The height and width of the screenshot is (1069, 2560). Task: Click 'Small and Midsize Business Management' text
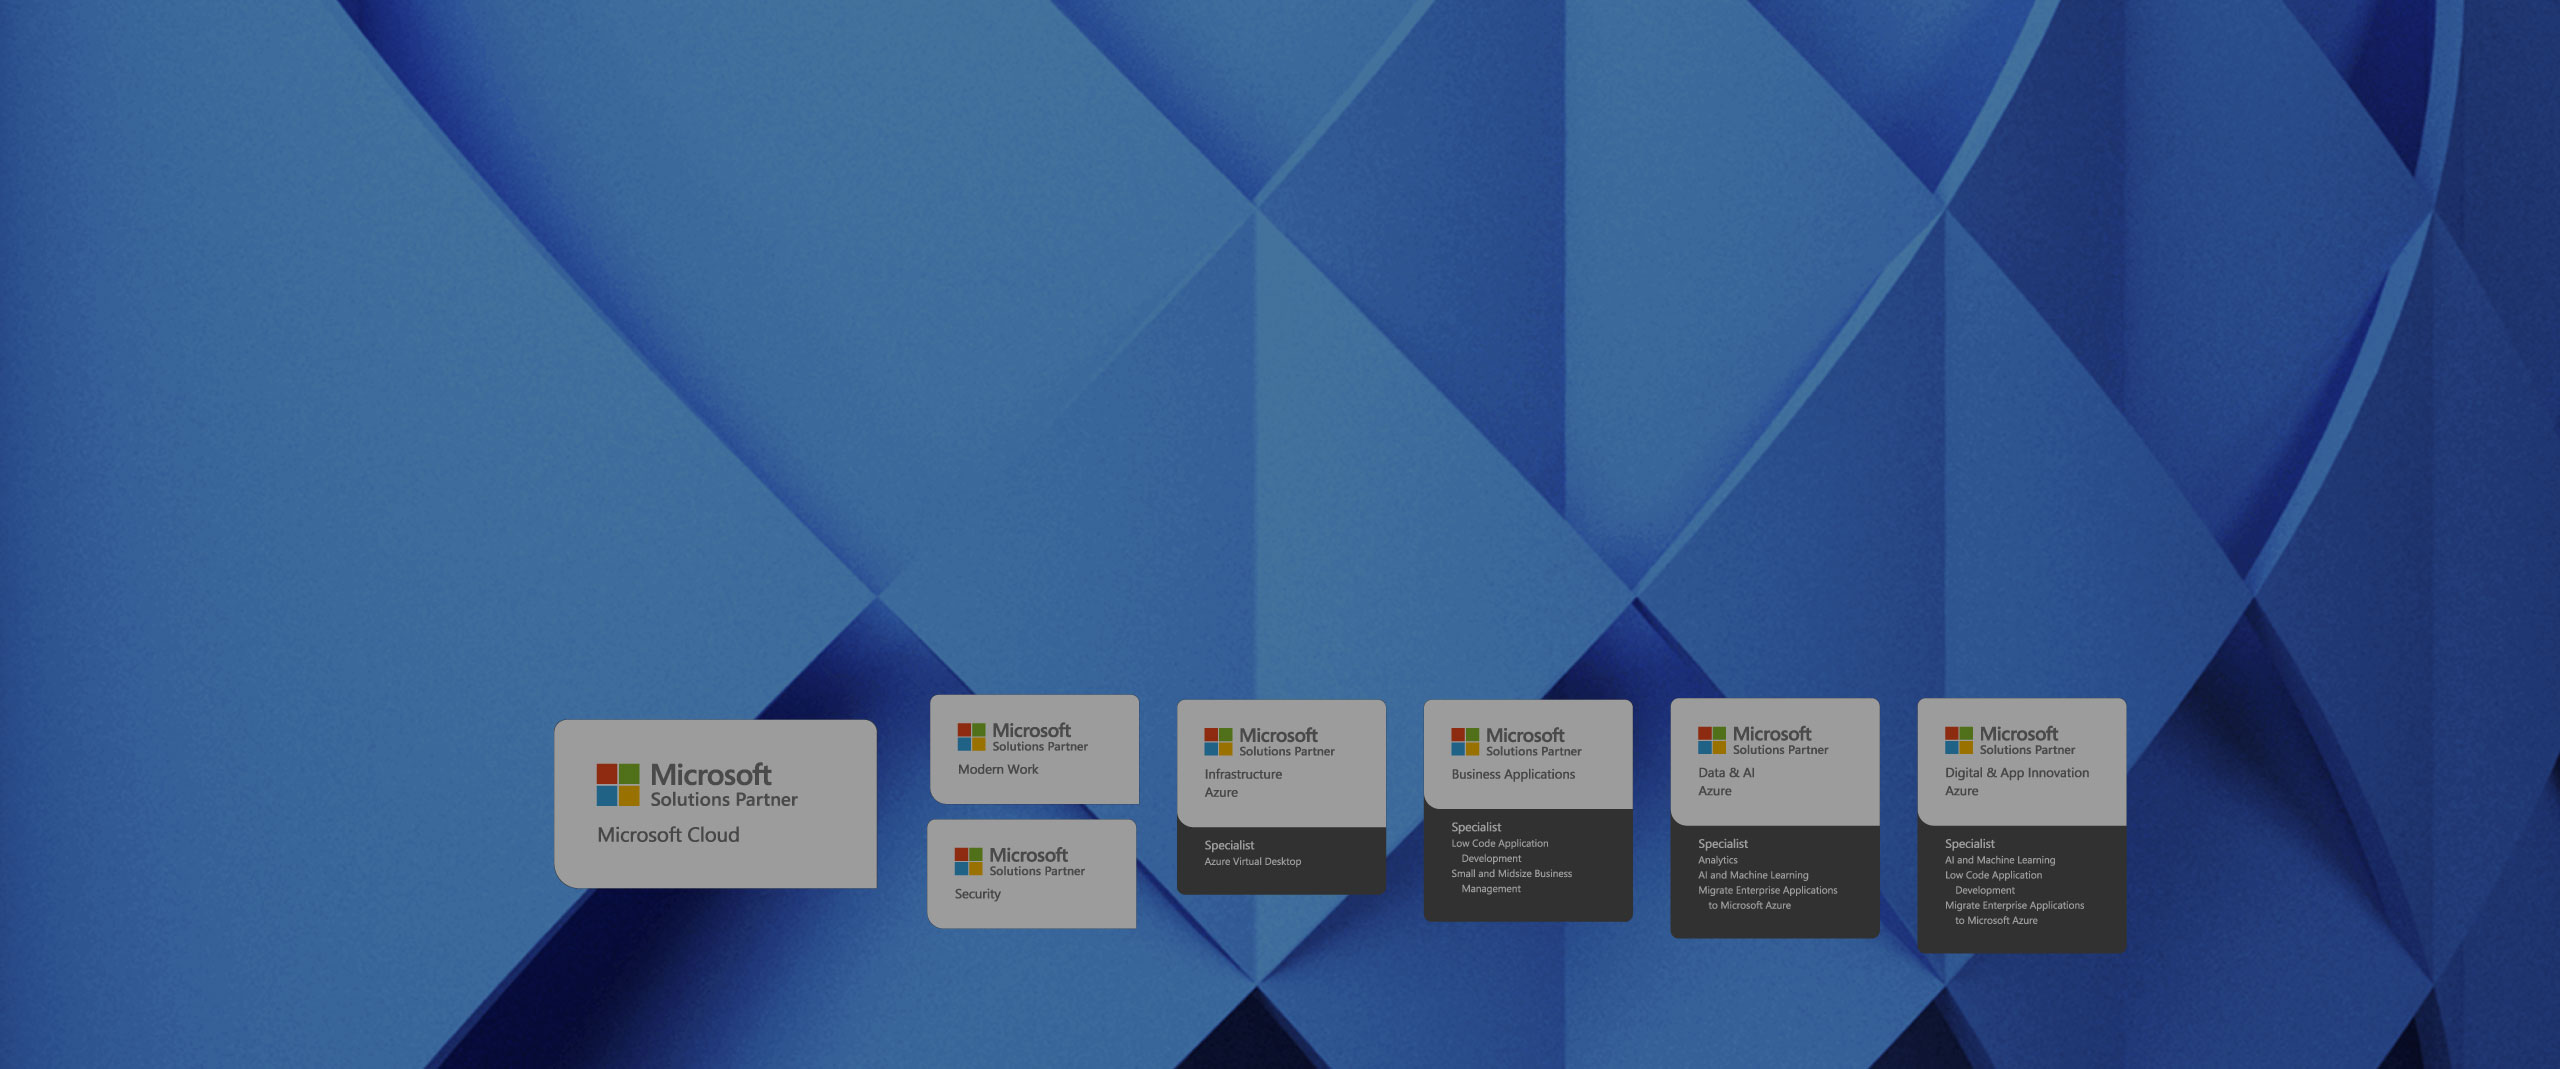click(1512, 881)
